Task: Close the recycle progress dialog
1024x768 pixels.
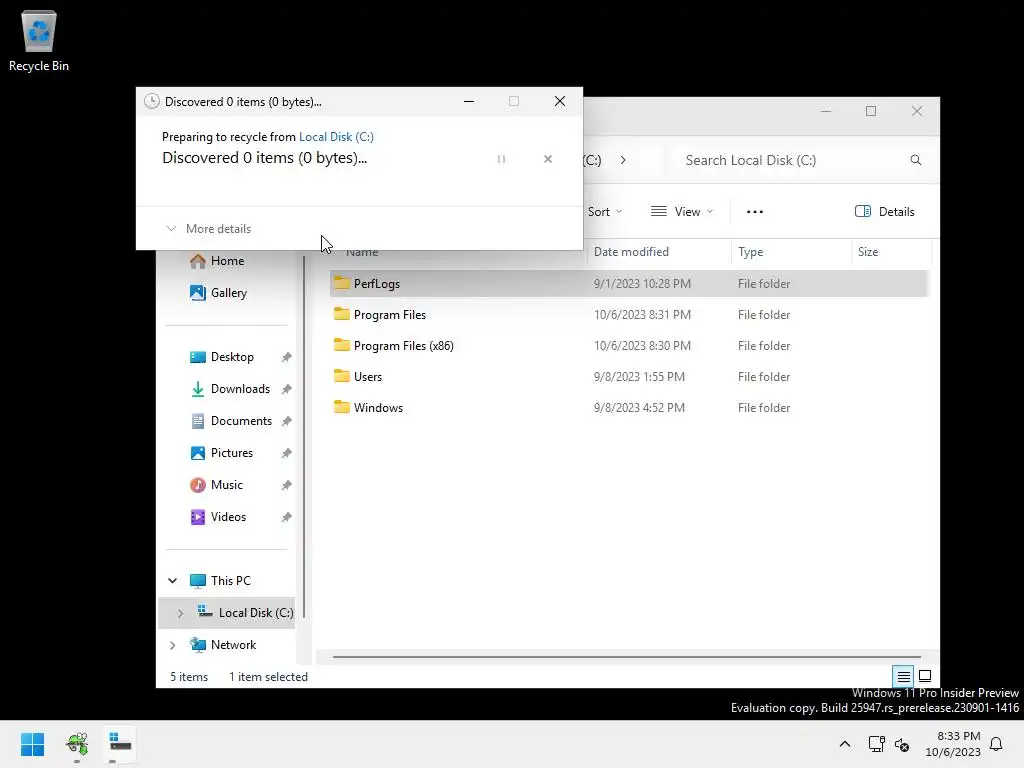Action: [x=560, y=101]
